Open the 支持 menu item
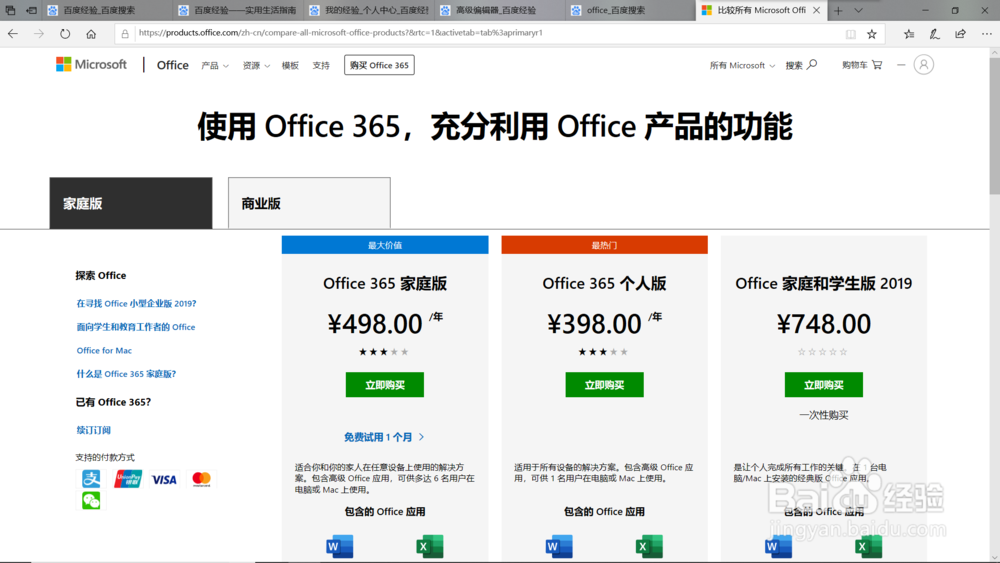 [321, 66]
